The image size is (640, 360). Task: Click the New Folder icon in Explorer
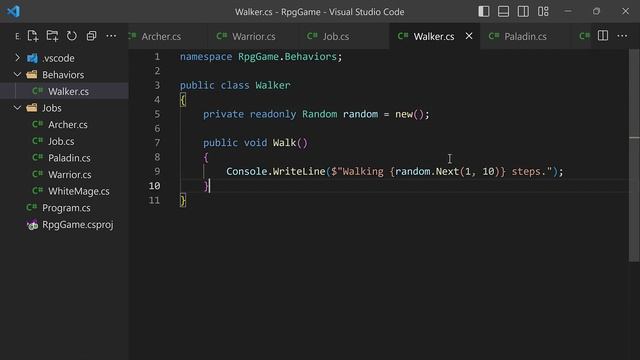[52, 36]
